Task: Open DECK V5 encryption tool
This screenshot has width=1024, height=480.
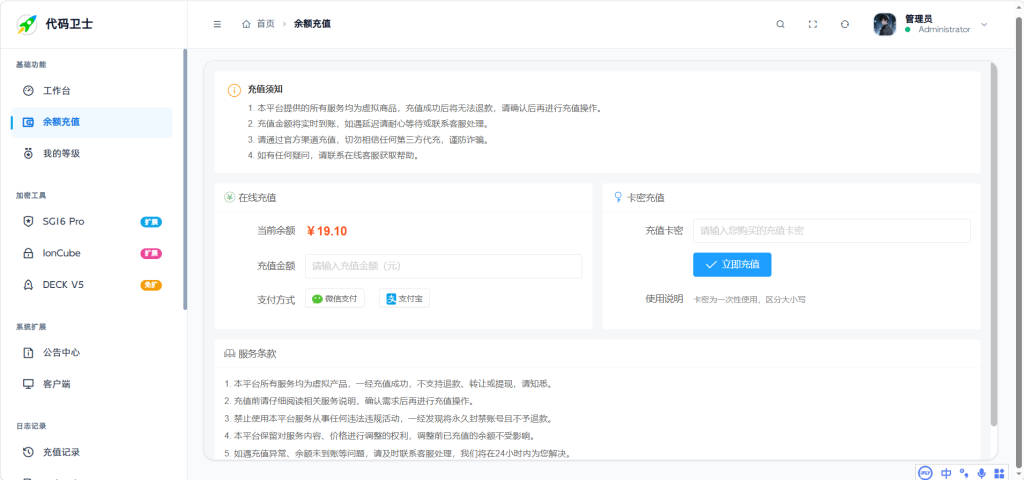Action: point(91,285)
